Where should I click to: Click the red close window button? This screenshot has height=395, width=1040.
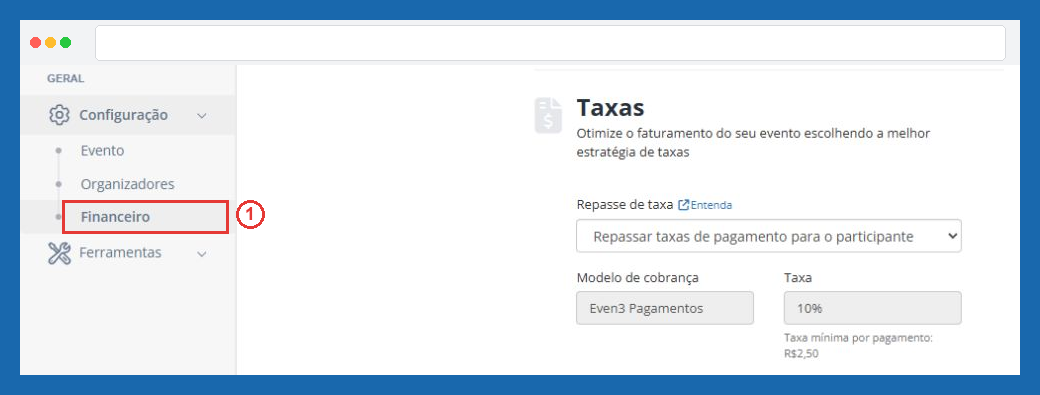coord(36,42)
